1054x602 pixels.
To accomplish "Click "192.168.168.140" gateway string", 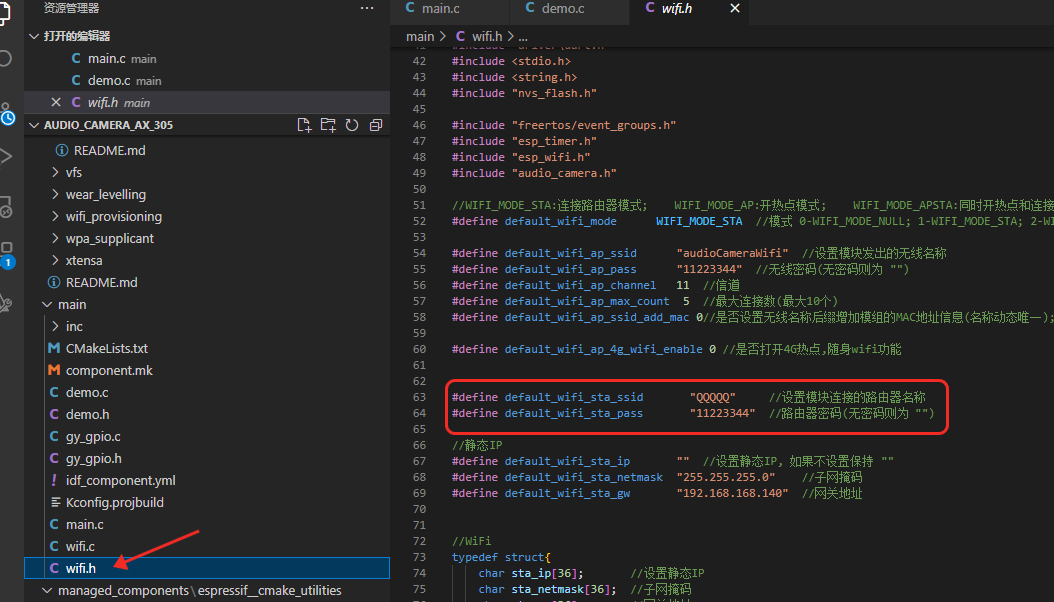I will click(x=733, y=493).
